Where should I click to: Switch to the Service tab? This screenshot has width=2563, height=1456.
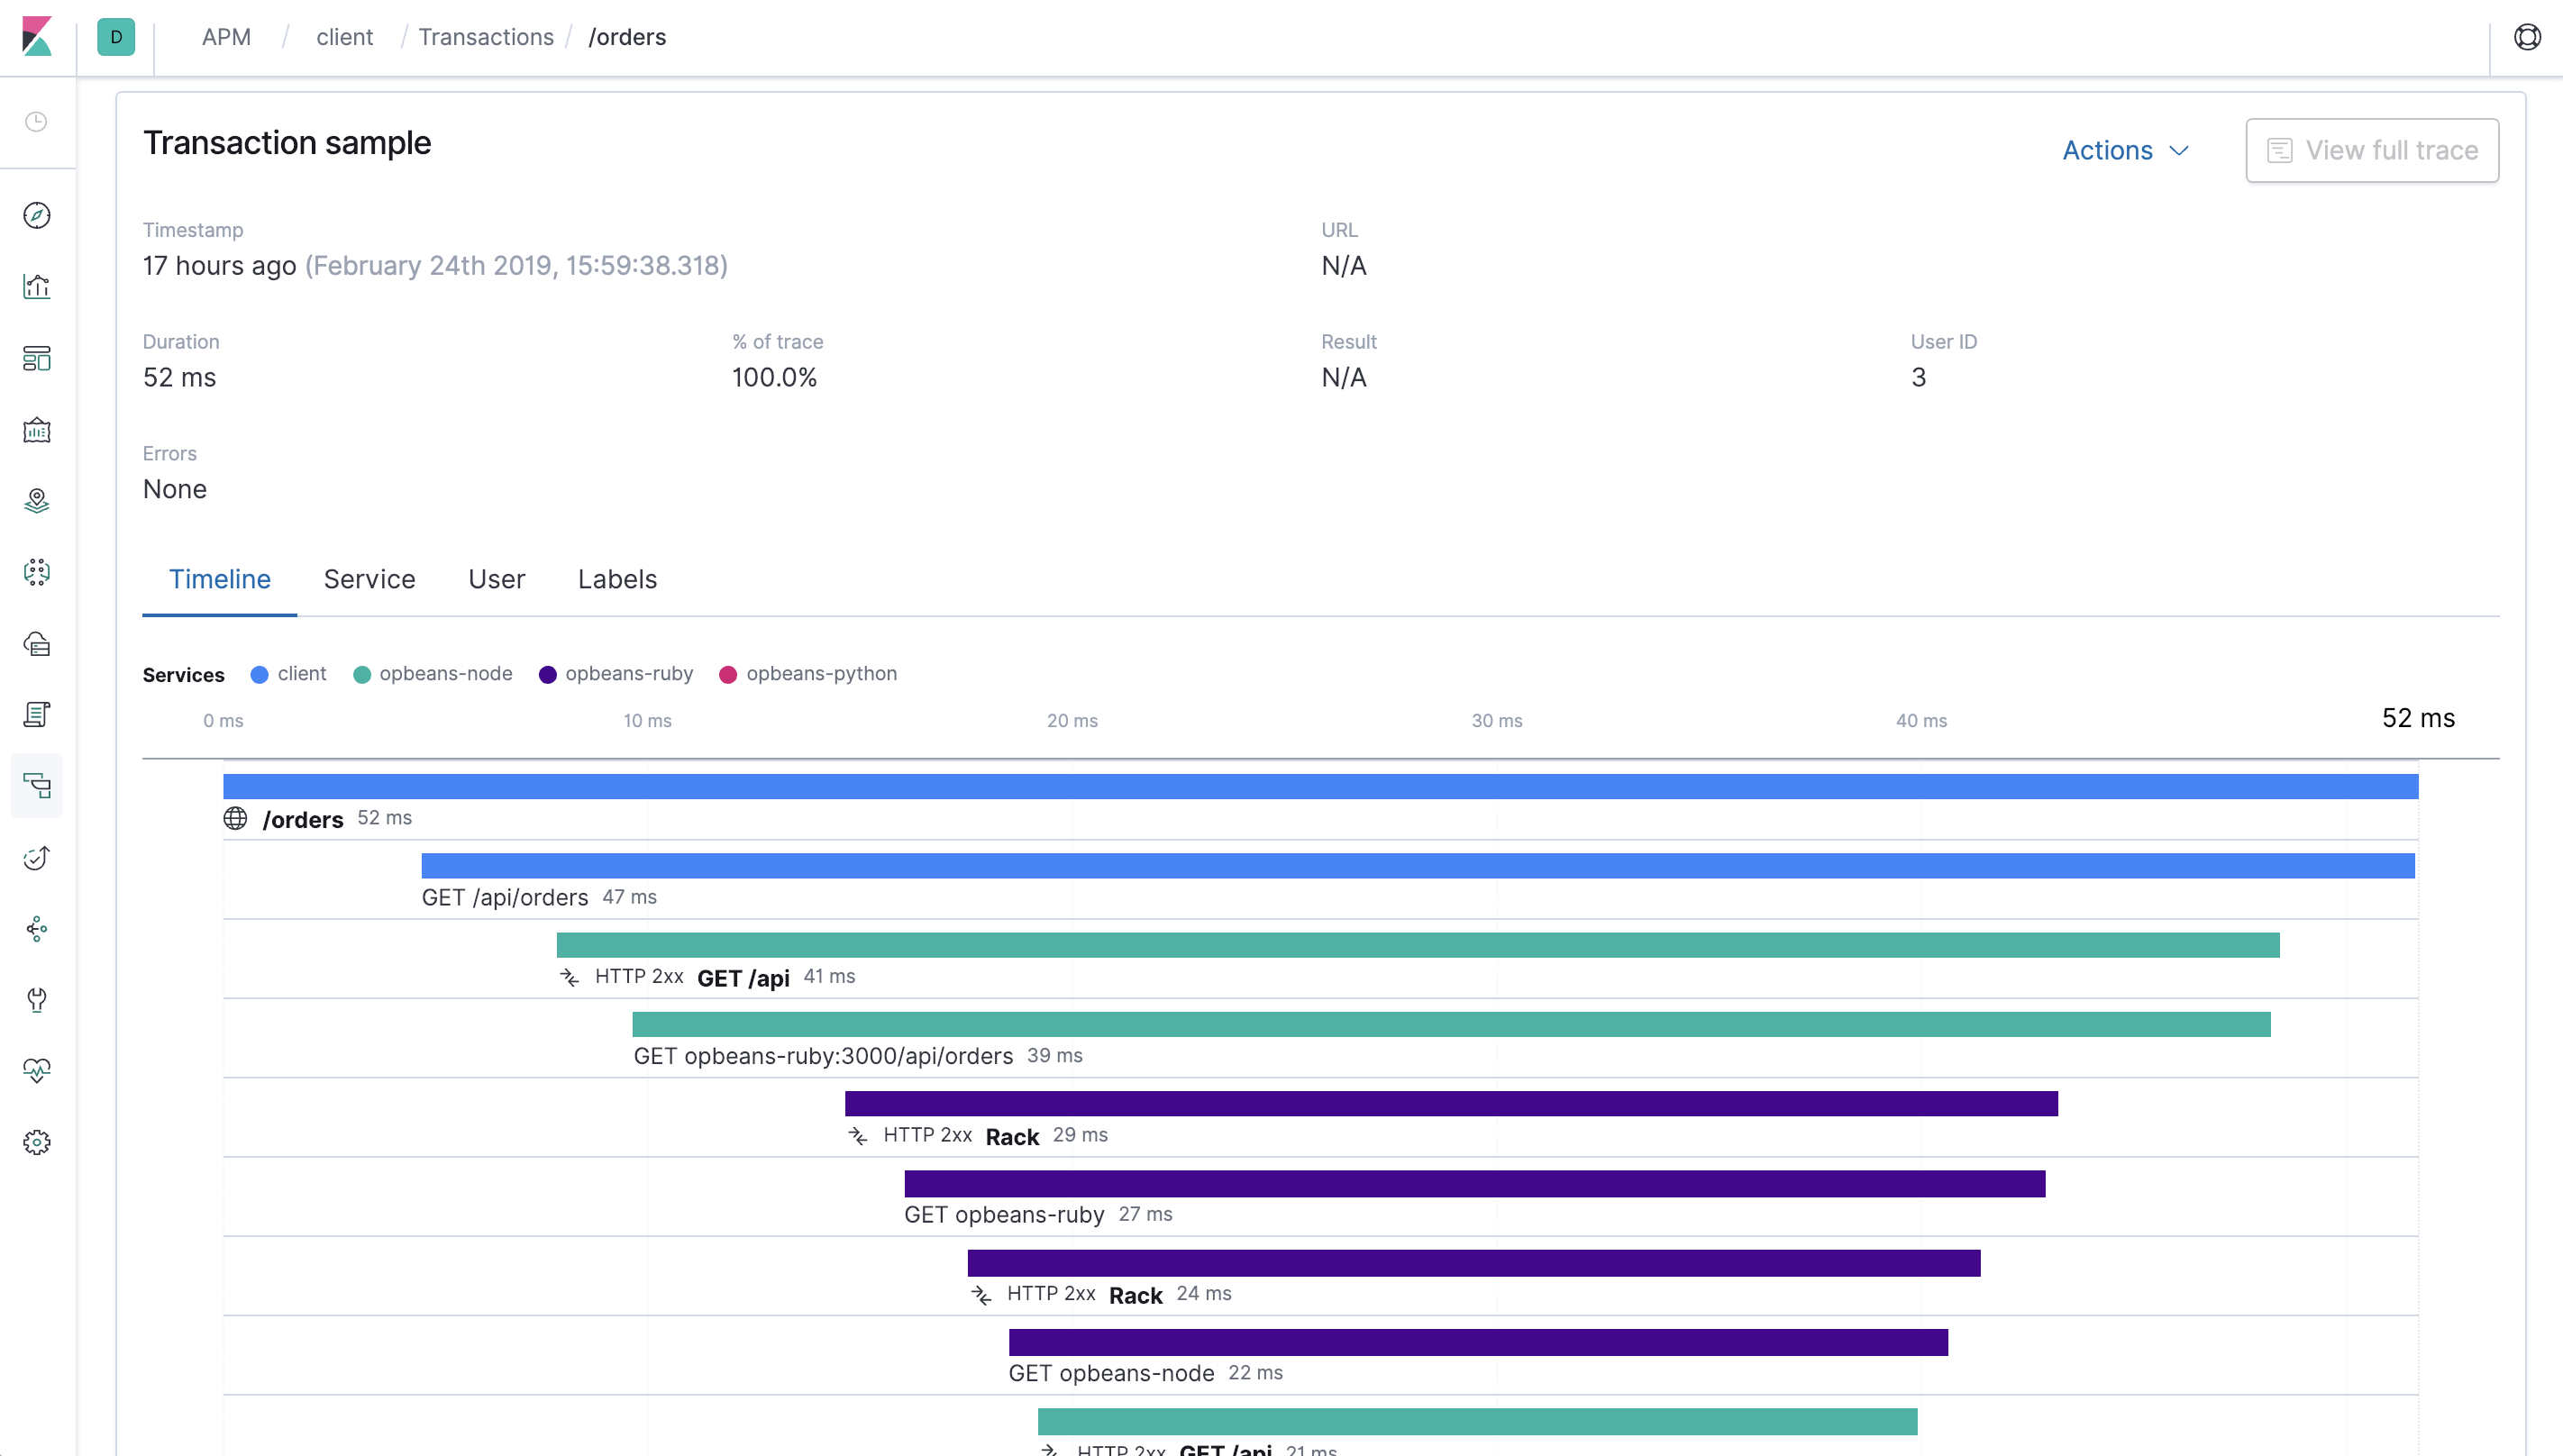[x=369, y=579]
